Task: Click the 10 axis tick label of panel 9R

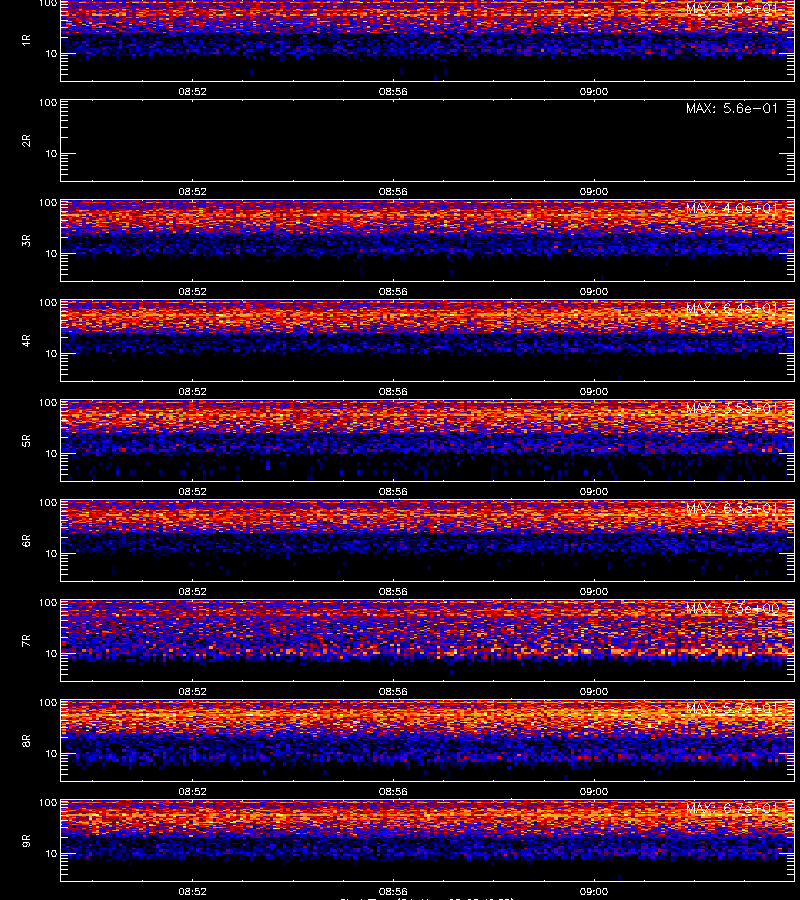Action: [51, 854]
